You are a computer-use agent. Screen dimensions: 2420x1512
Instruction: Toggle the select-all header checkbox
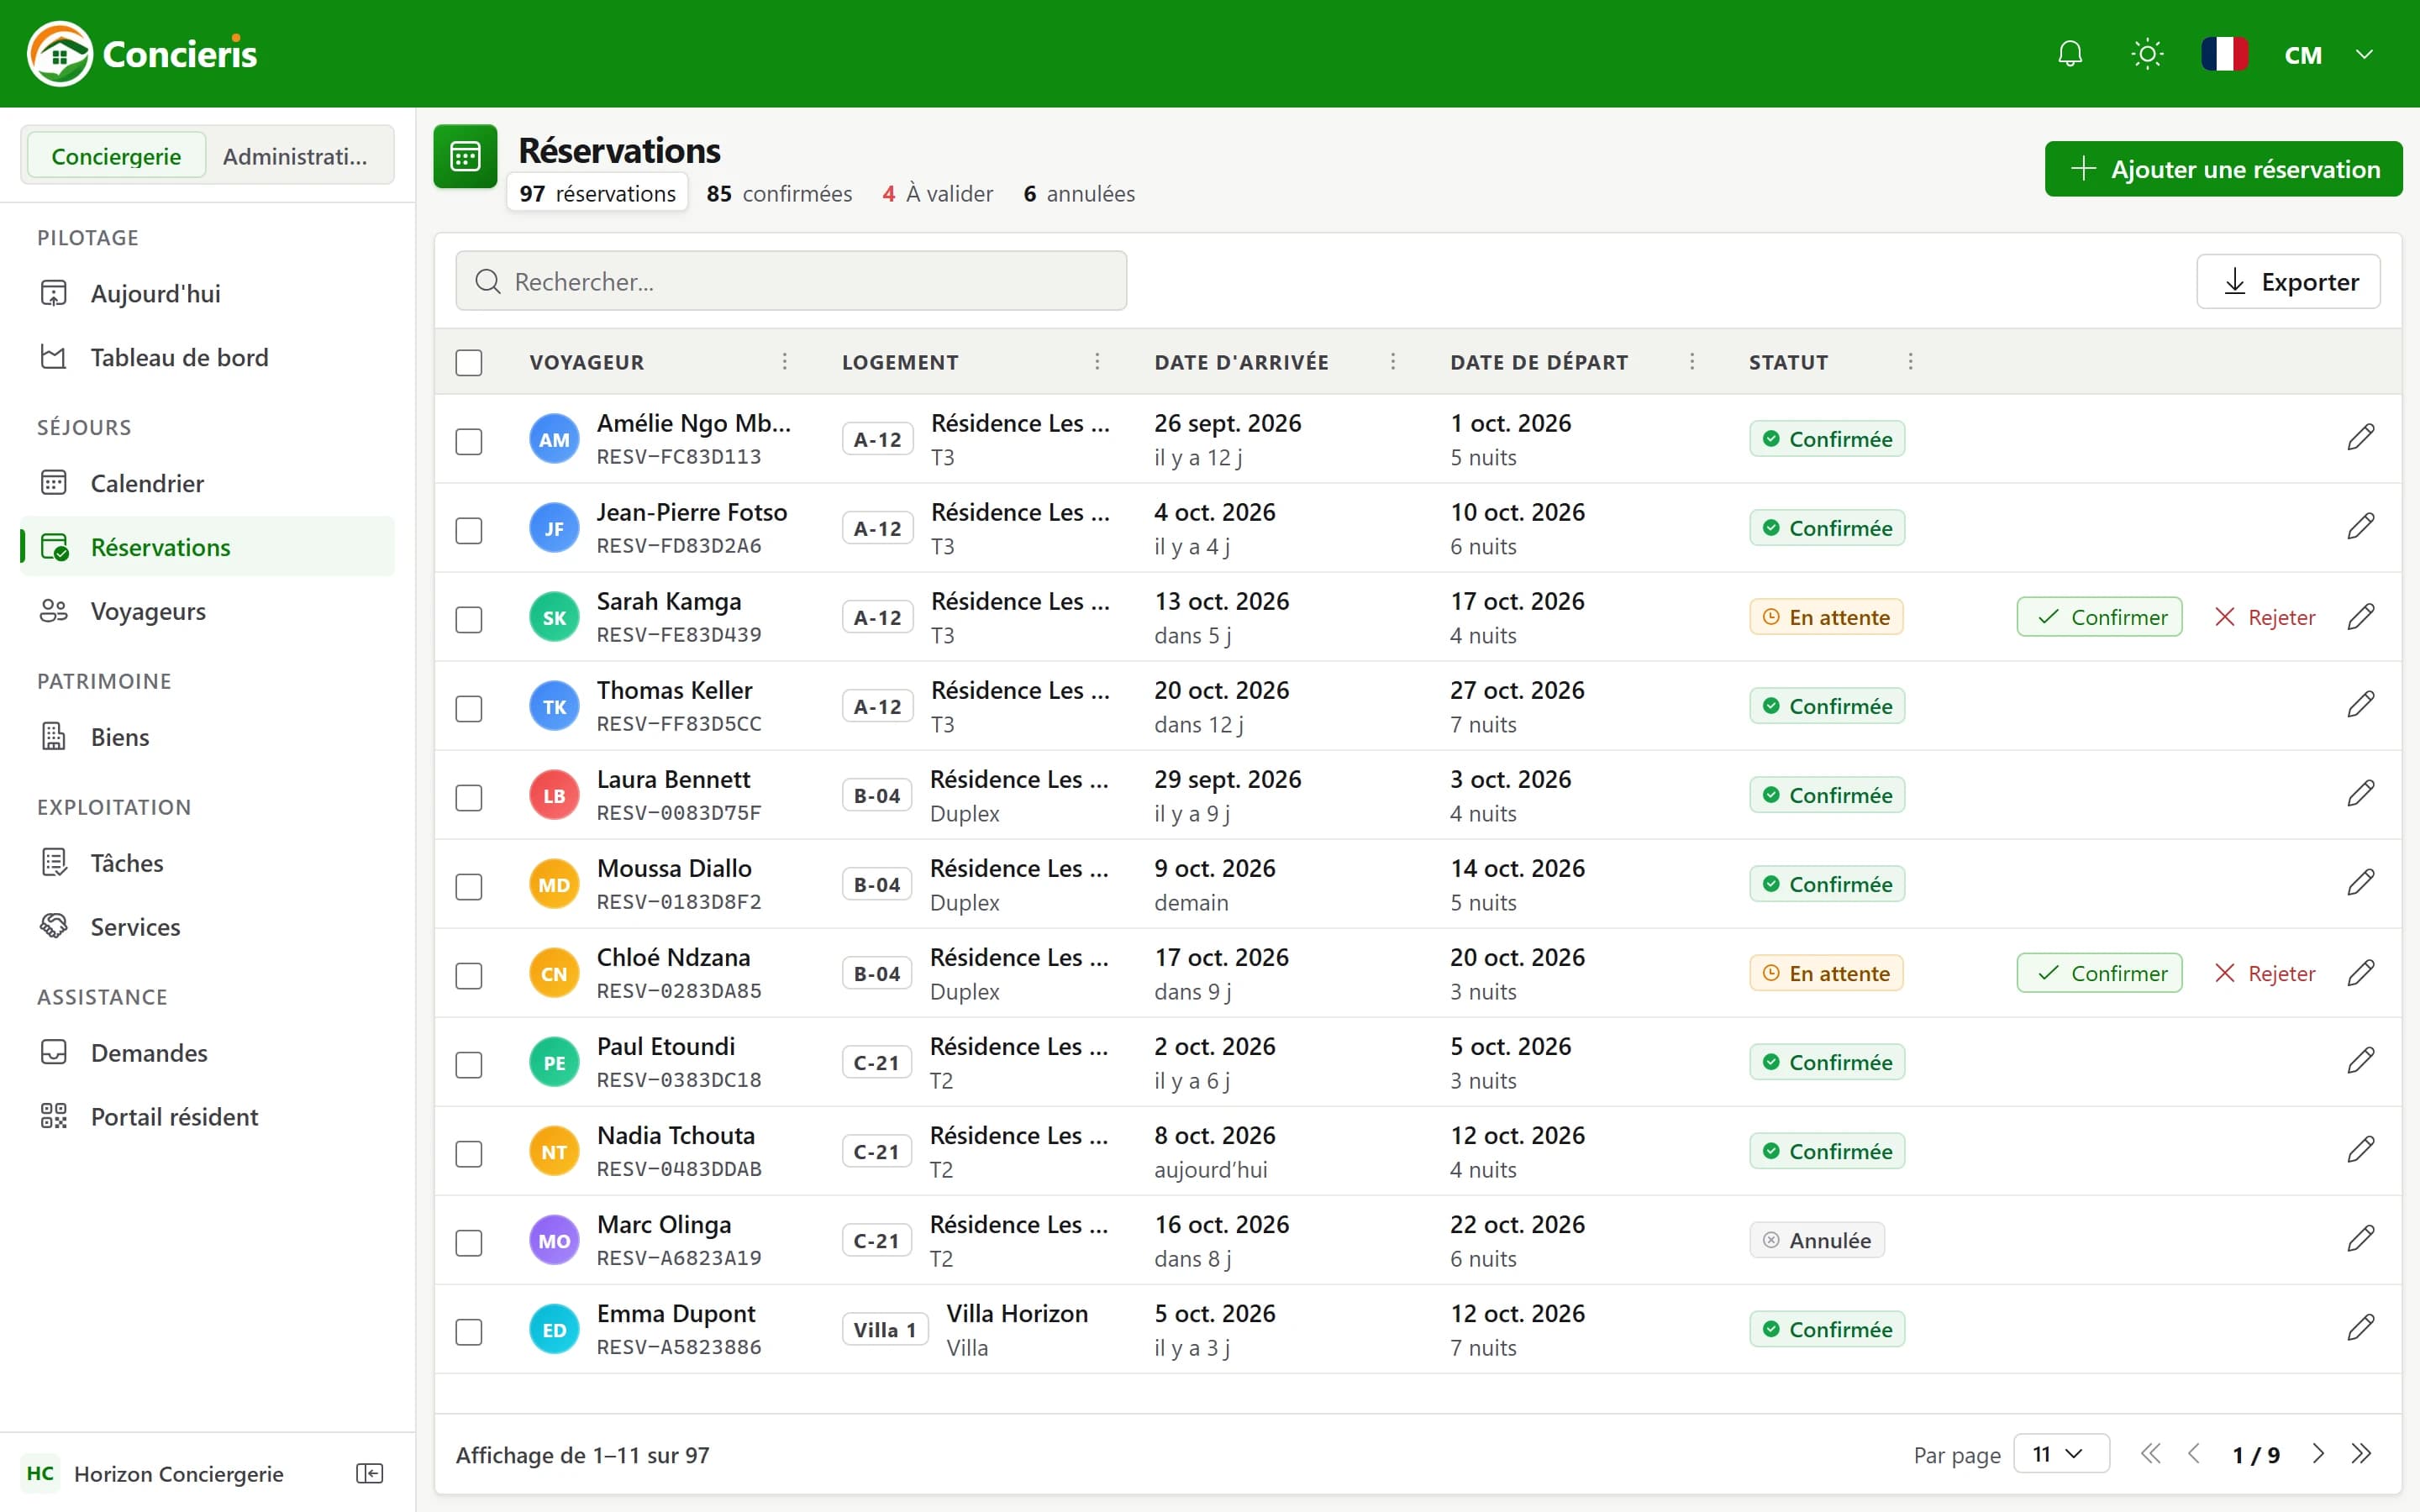coord(469,362)
